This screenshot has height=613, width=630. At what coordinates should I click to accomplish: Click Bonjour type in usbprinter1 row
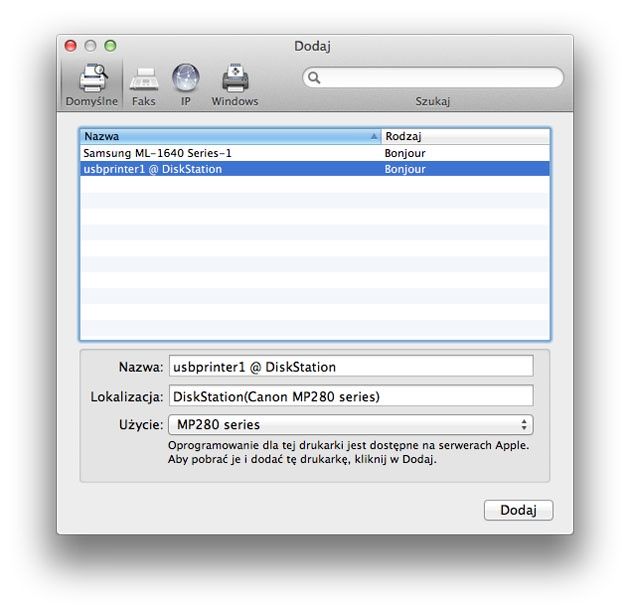coord(405,169)
